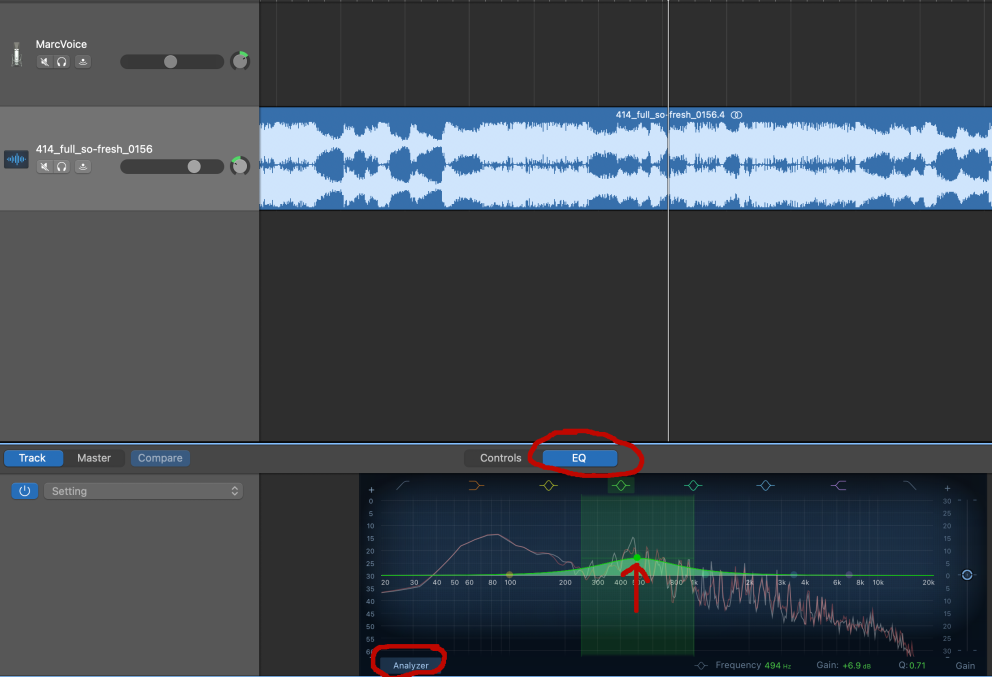Select the 414_full_so-fresh_0156 track name

pos(94,149)
